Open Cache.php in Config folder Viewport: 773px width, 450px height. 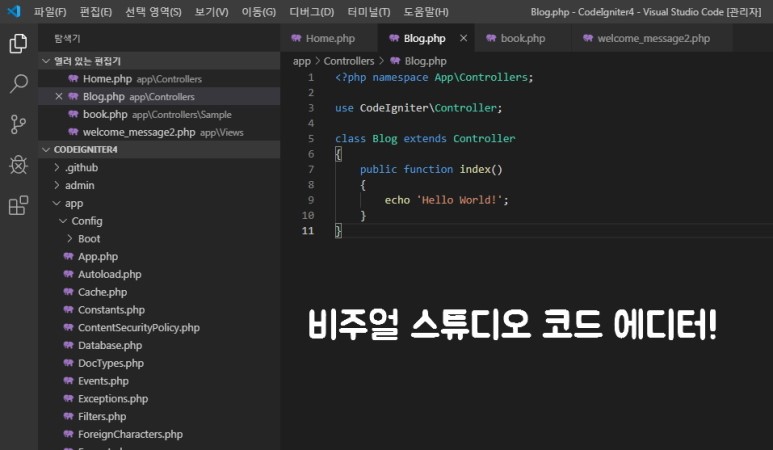[x=159, y=292]
